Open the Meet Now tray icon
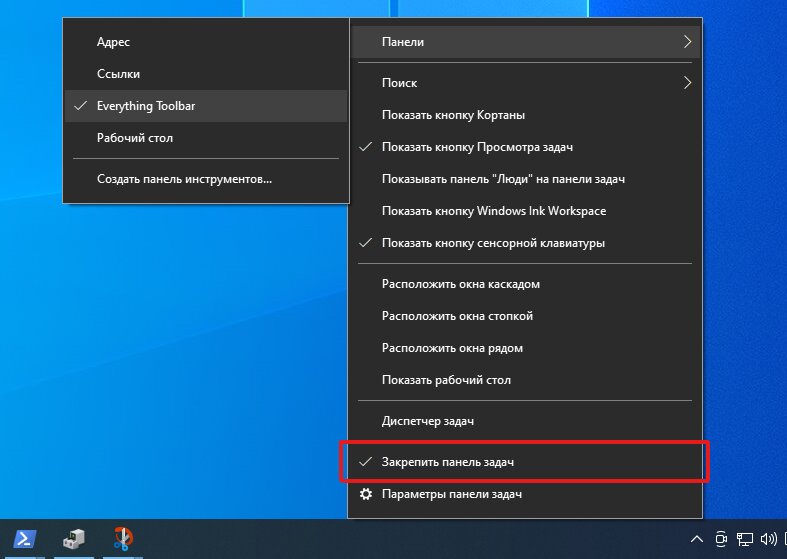This screenshot has width=787, height=559. tap(721, 539)
